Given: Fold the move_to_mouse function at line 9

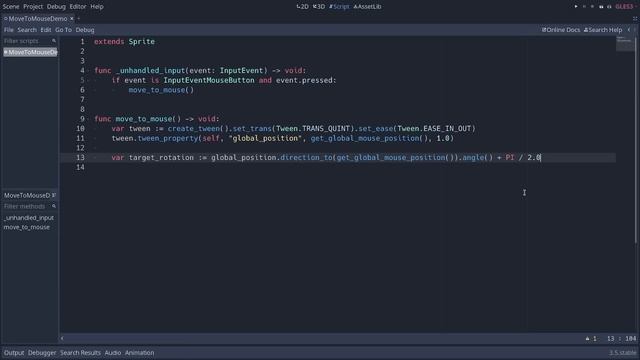Looking at the screenshot, I should pos(89,119).
